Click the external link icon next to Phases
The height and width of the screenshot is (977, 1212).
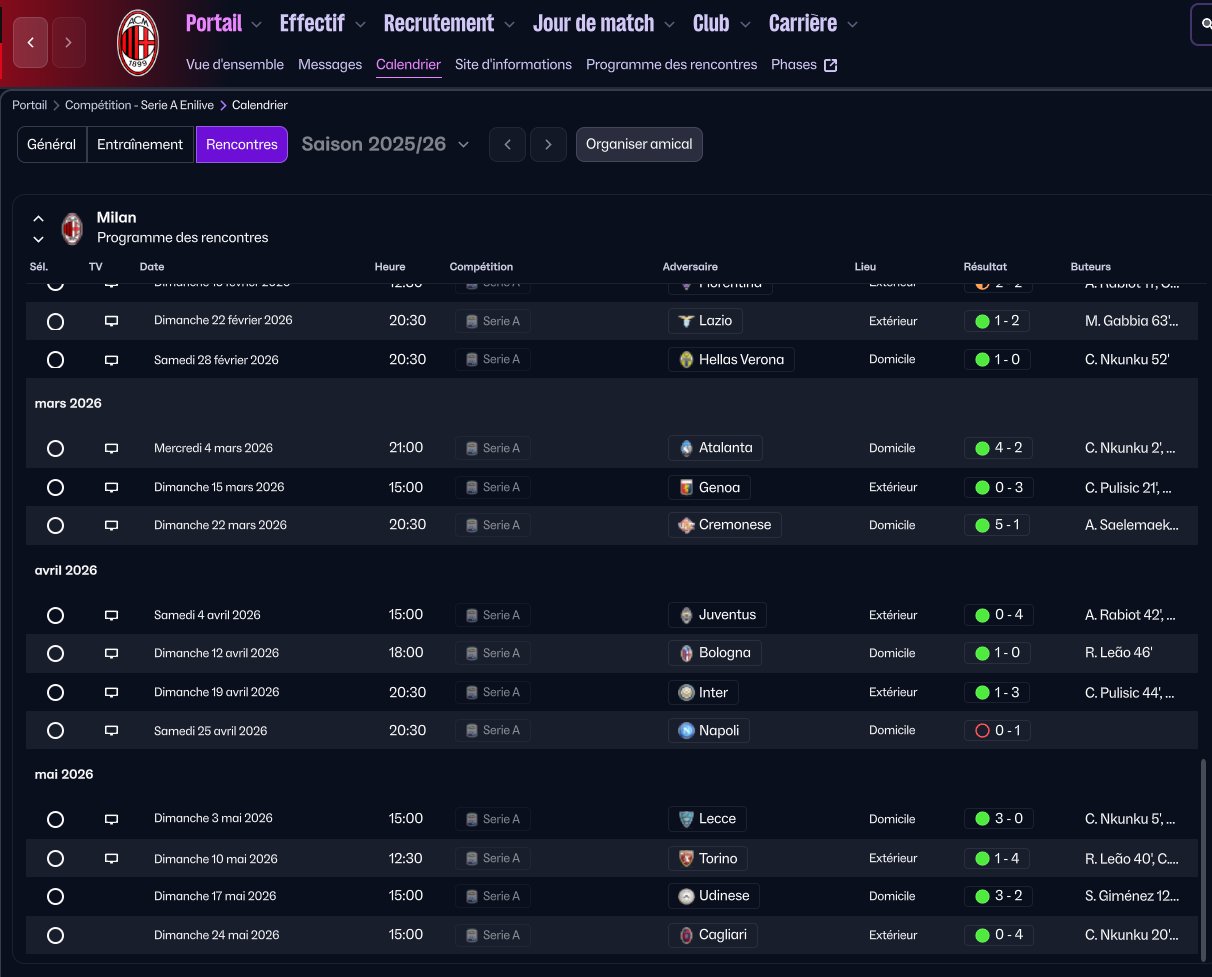point(830,65)
